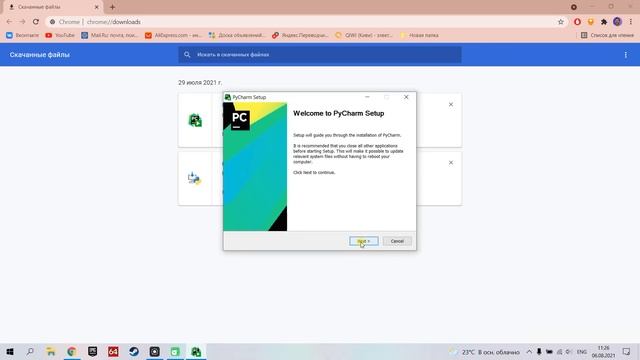Click the PyCharm installer file icon in downloads
Image resolution: width=640 pixels, height=360 pixels.
195,120
